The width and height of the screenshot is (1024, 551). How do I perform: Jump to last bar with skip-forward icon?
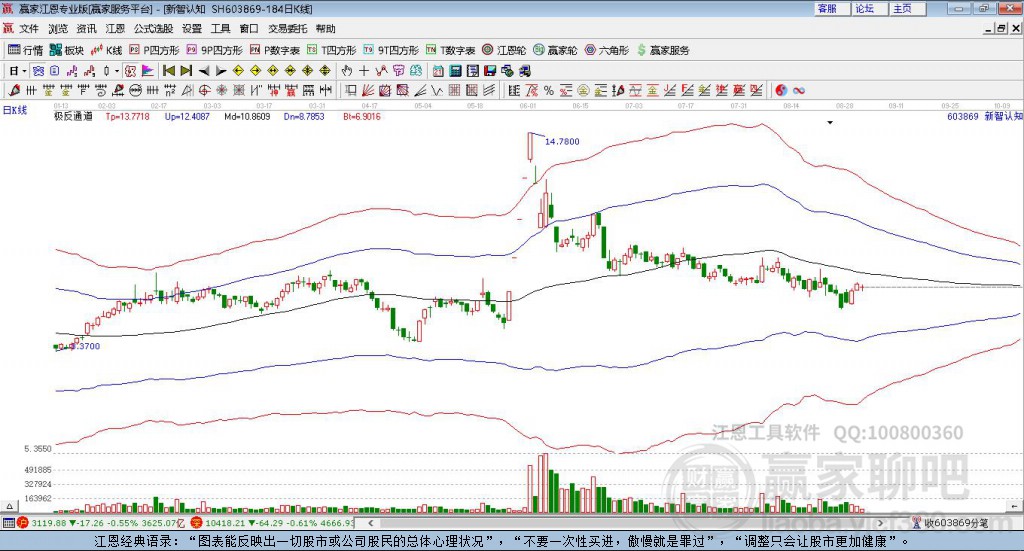tap(186, 71)
